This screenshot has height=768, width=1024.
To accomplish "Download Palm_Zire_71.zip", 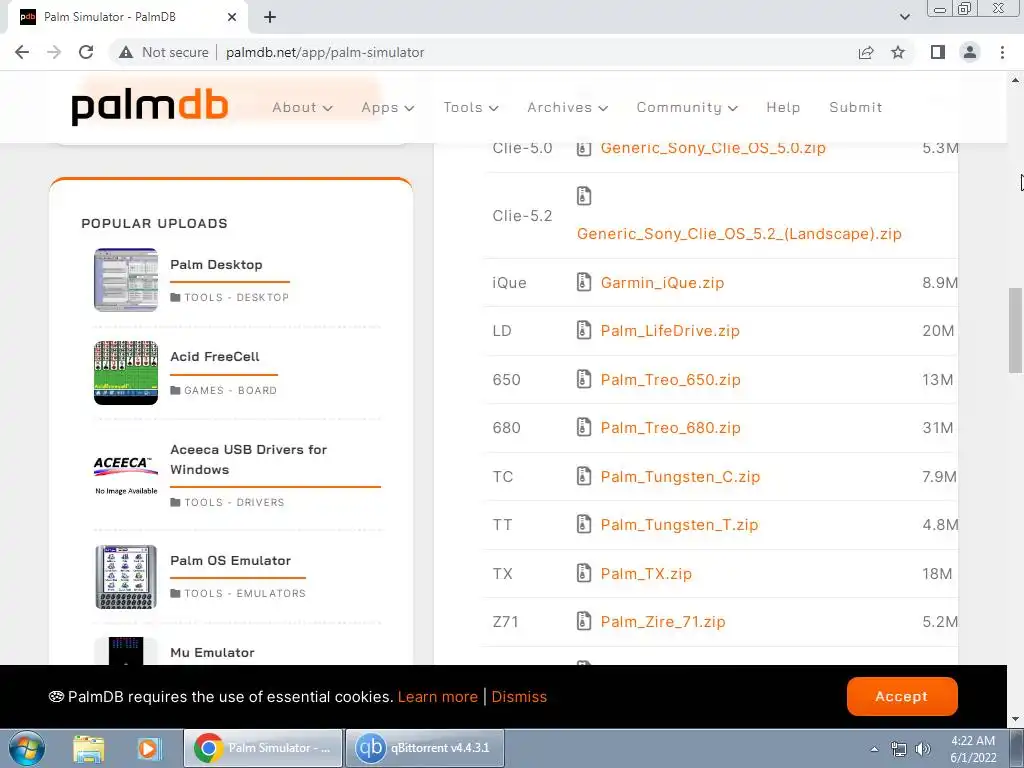I will (x=663, y=622).
